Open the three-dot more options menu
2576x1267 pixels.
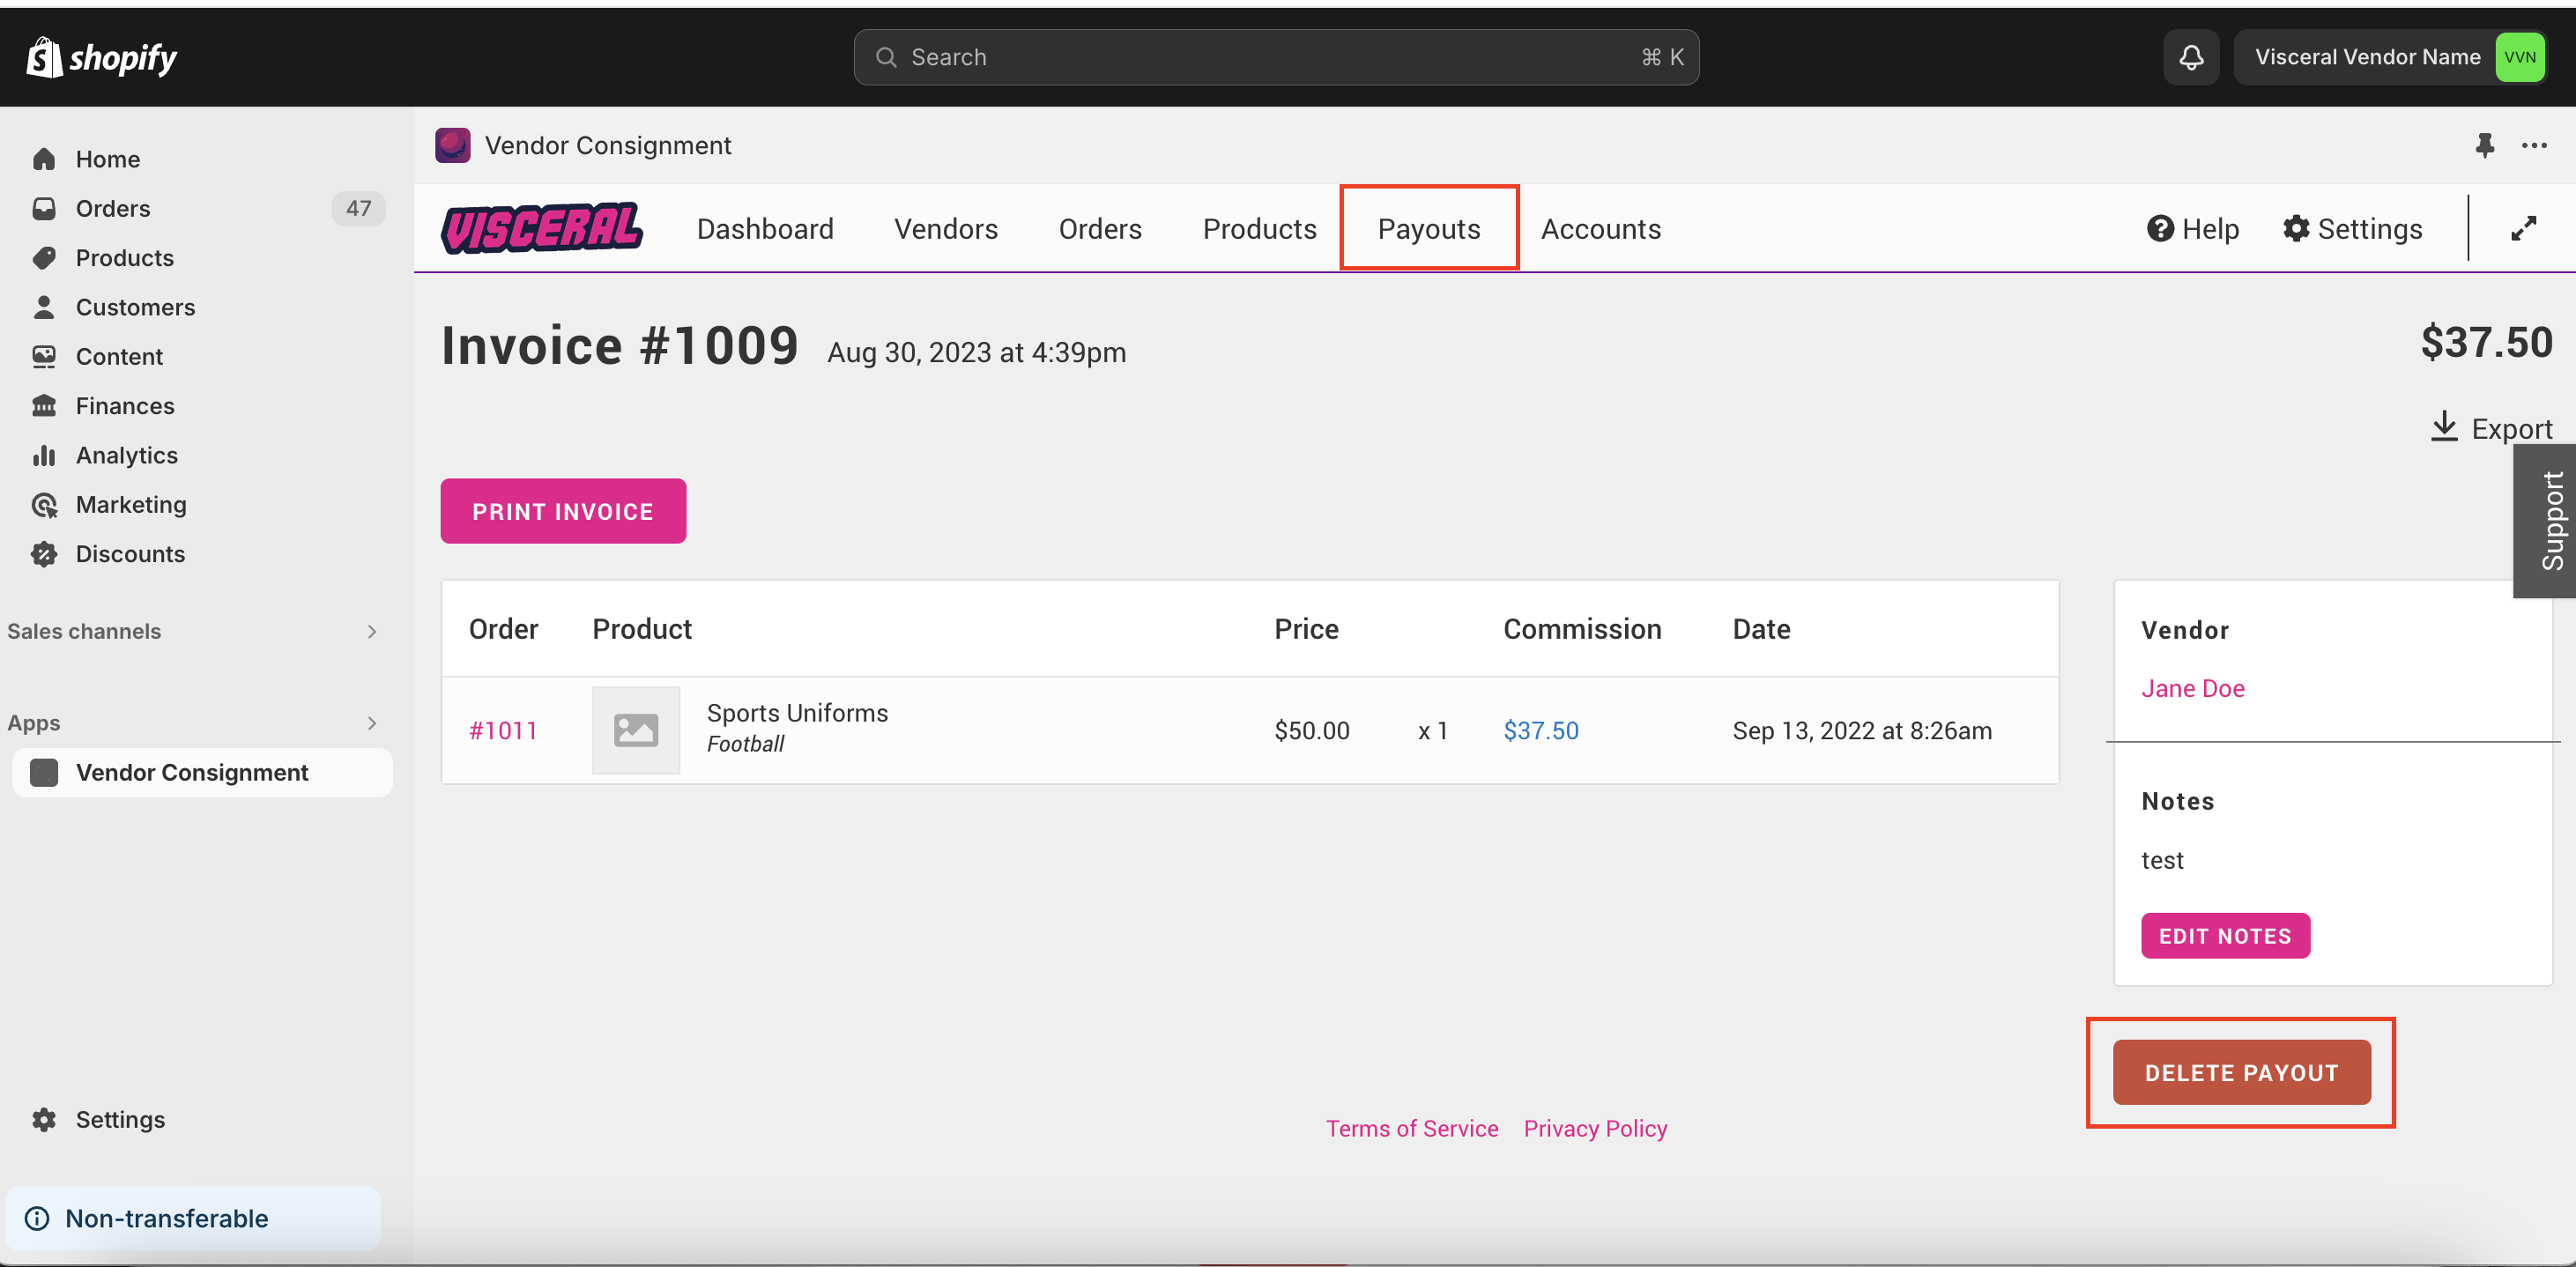click(2534, 145)
